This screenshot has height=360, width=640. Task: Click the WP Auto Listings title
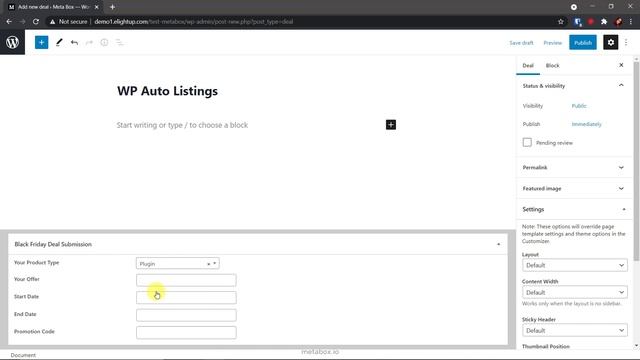point(167,91)
